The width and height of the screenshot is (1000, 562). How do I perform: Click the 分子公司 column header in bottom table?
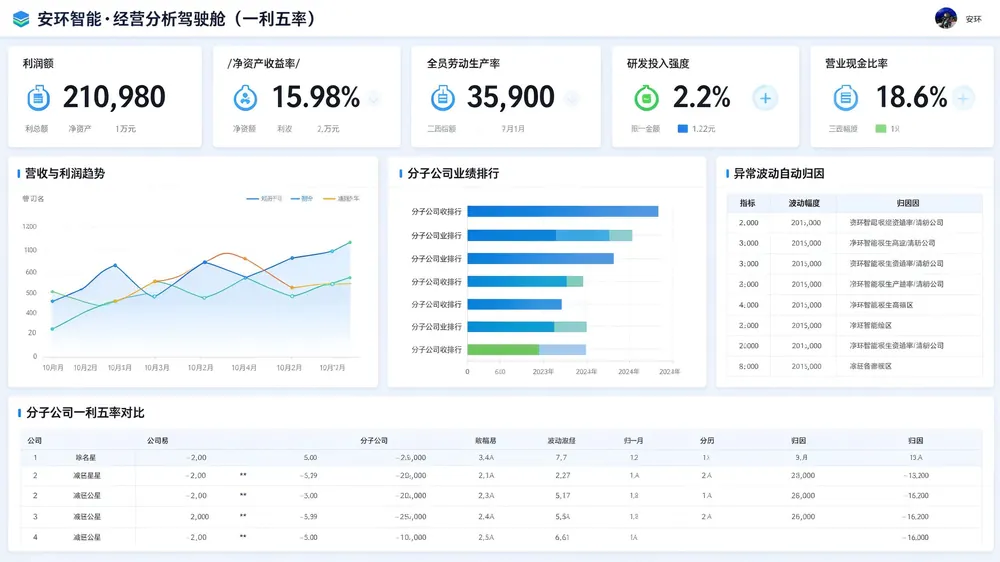click(374, 441)
